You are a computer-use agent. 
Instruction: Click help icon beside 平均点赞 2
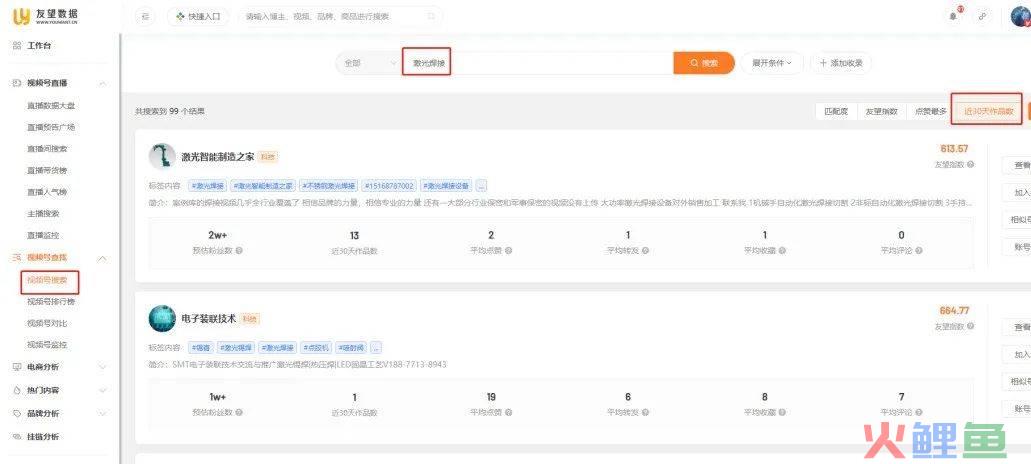pos(508,250)
